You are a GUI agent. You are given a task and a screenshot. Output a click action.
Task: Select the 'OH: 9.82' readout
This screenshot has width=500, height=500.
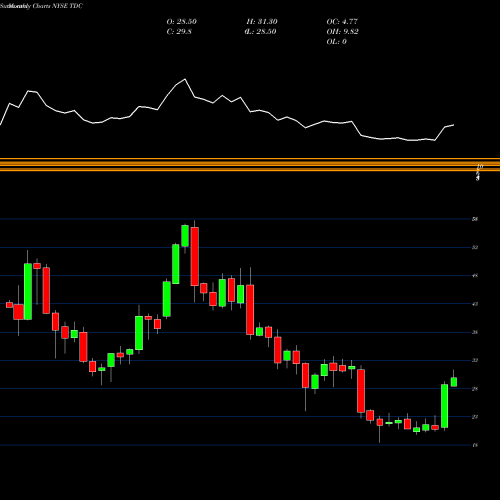[342, 32]
